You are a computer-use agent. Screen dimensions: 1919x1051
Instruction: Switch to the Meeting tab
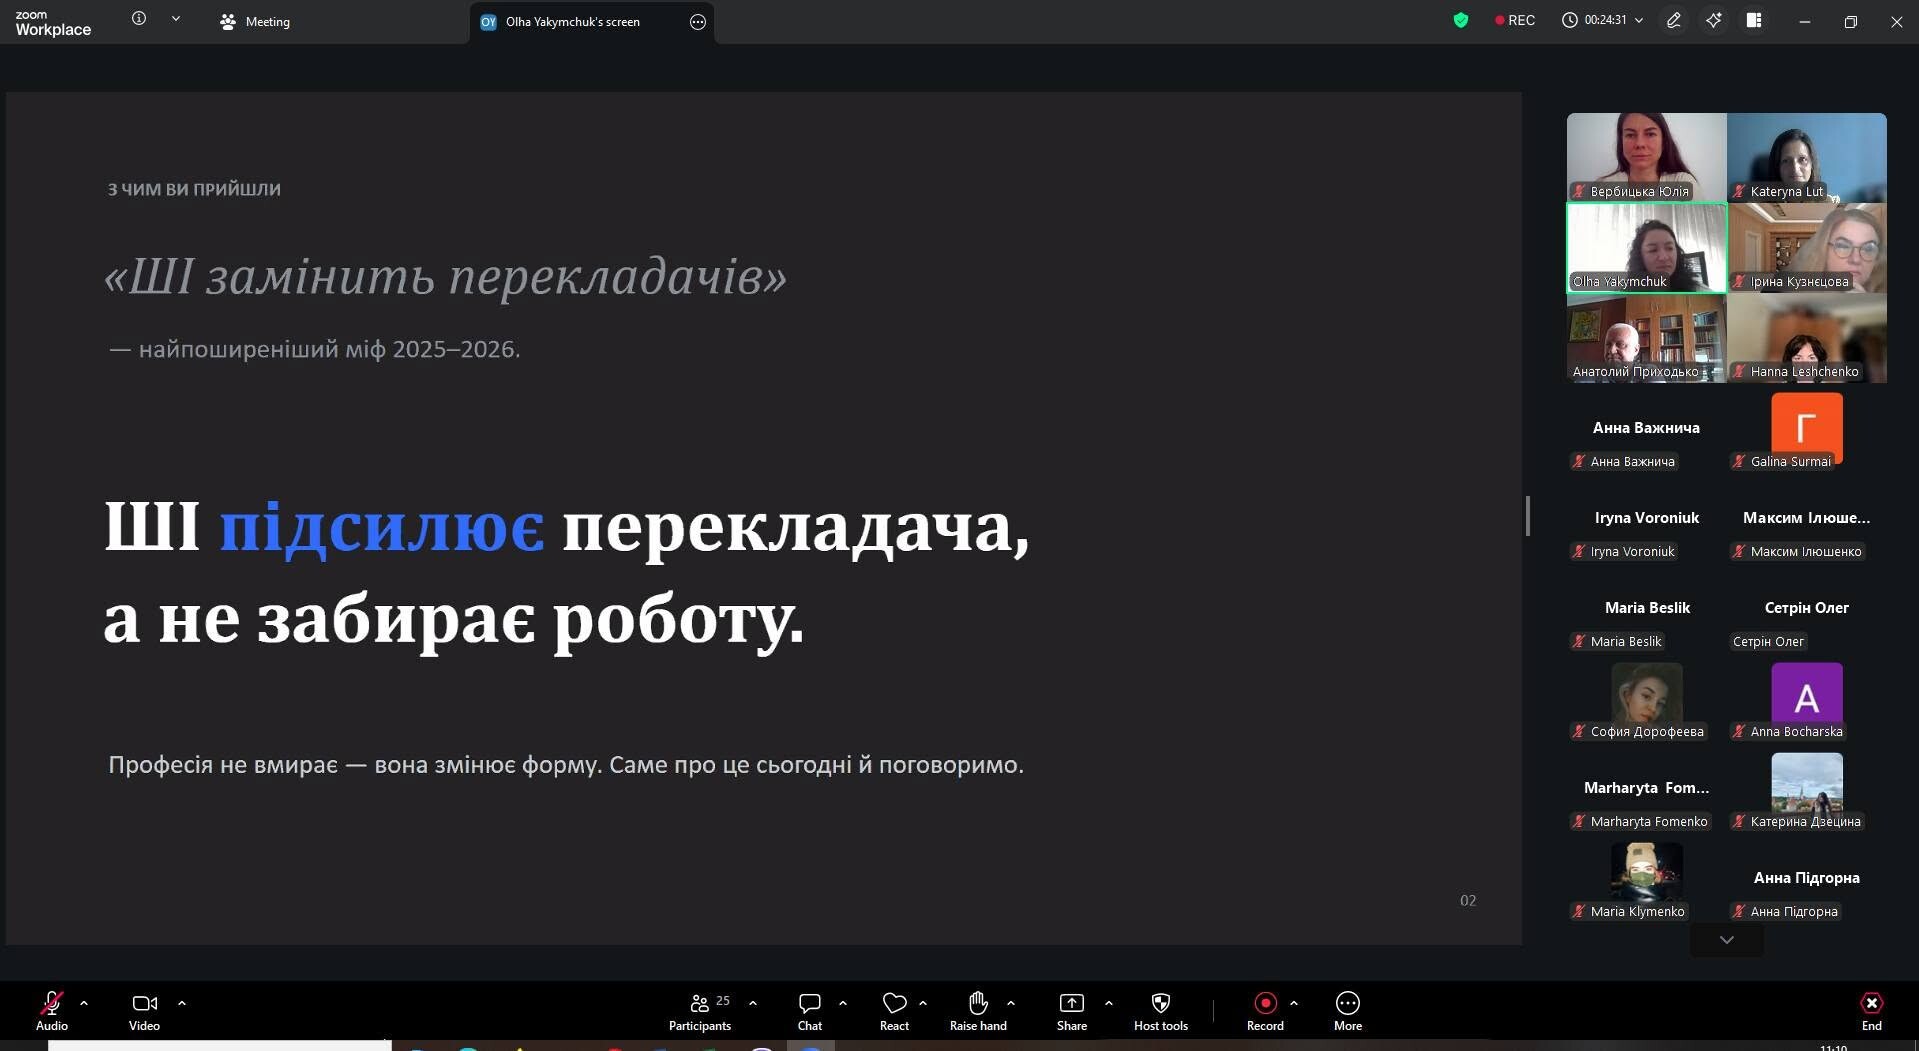pos(255,21)
